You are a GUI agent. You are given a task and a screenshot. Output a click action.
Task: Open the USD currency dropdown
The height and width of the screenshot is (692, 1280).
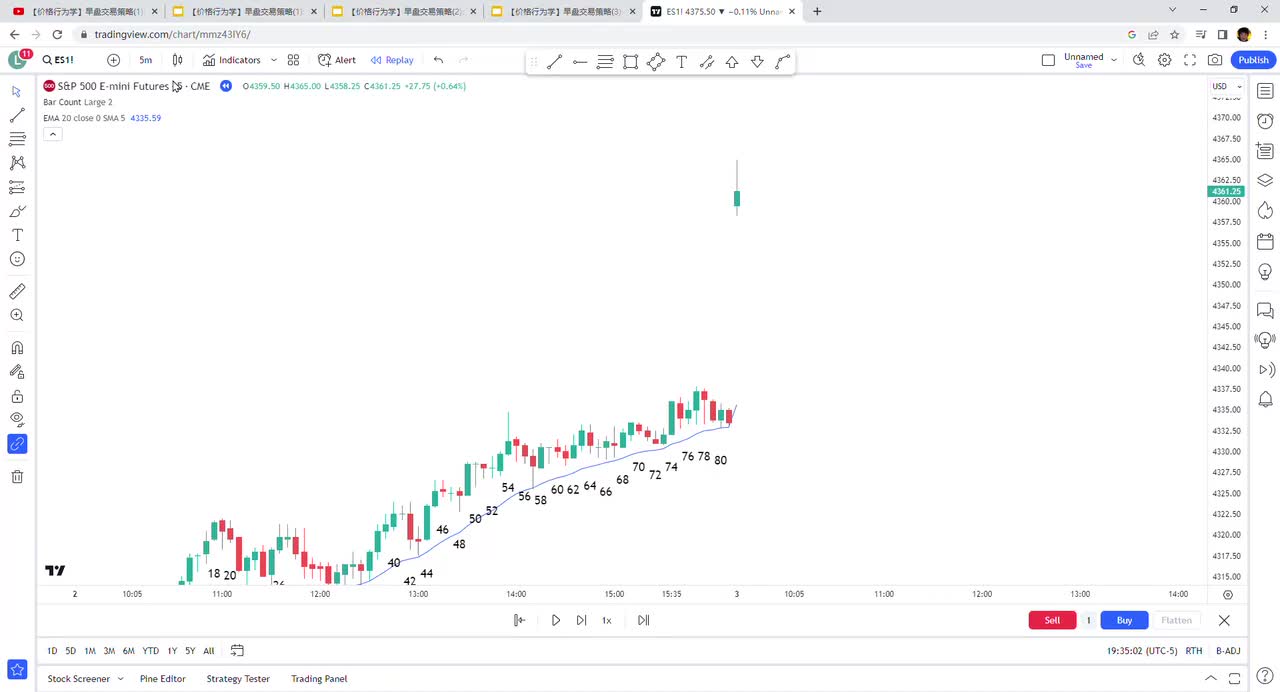pyautogui.click(x=1227, y=86)
